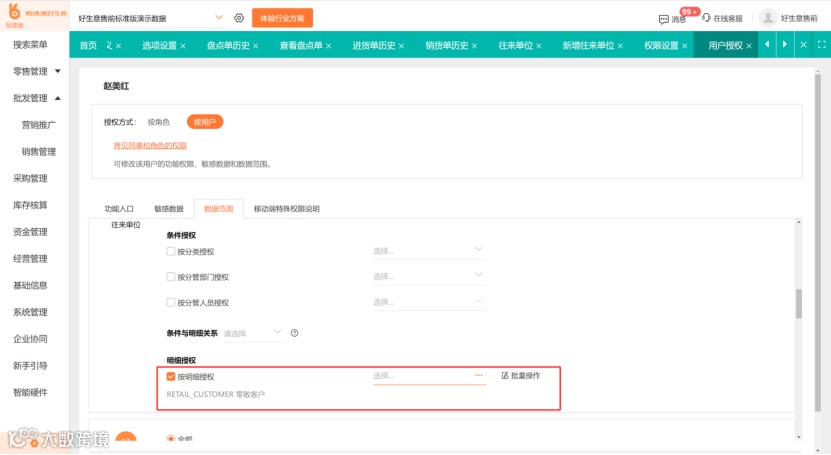Click 体验行业方案 button
This screenshot has height=455, width=831.
282,18
